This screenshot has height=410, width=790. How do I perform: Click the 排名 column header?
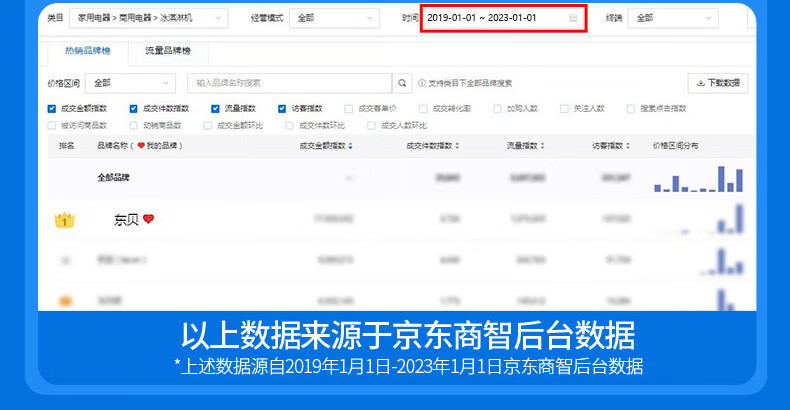[x=67, y=146]
